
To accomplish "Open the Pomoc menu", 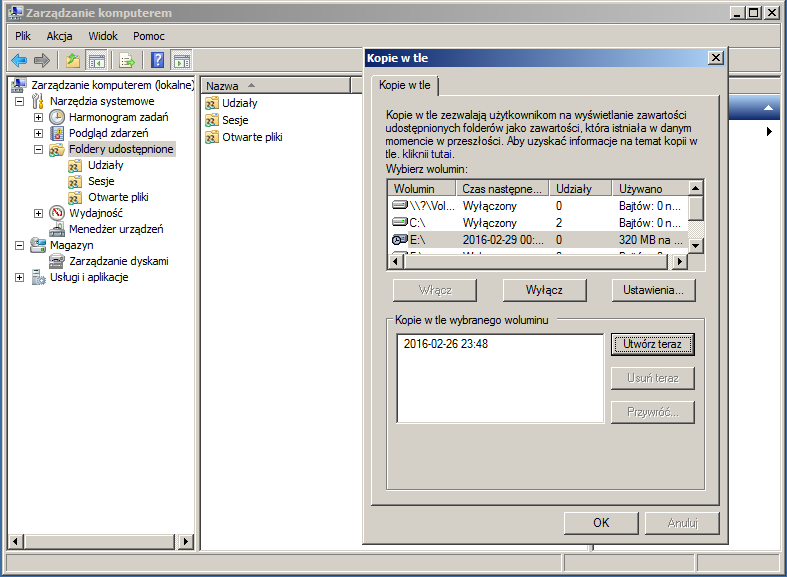I will pyautogui.click(x=149, y=36).
